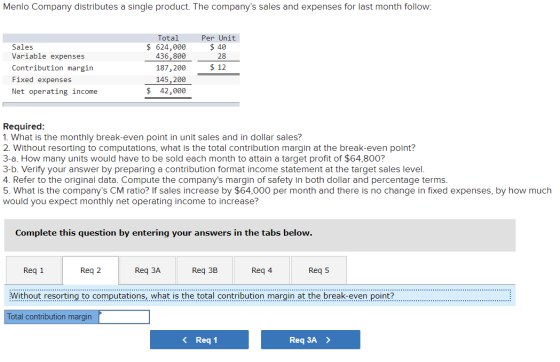Click the Total contribution margin input box
This screenshot has width=560, height=362.
tap(124, 317)
